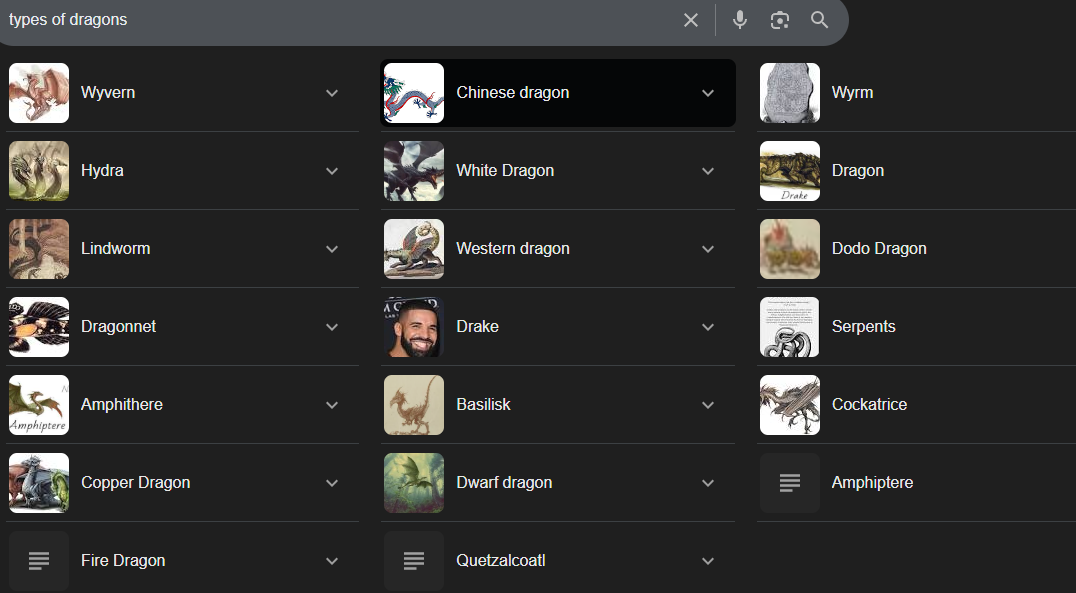The width and height of the screenshot is (1076, 593).
Task: Open the Drake photo thumbnail
Action: click(414, 327)
